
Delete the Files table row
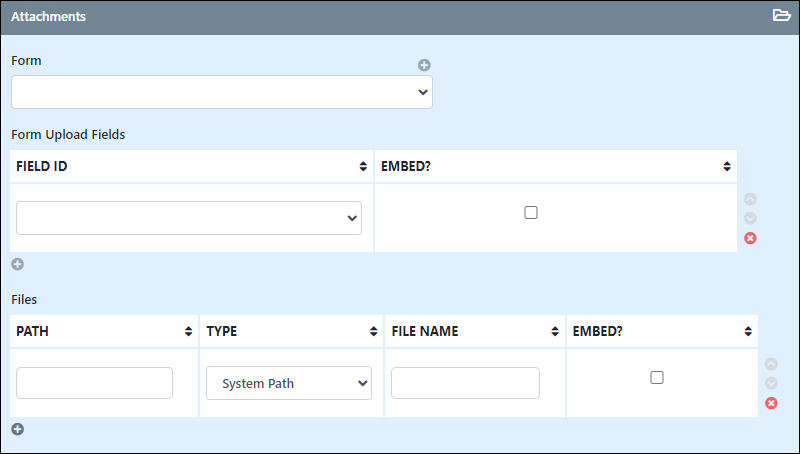click(x=771, y=403)
